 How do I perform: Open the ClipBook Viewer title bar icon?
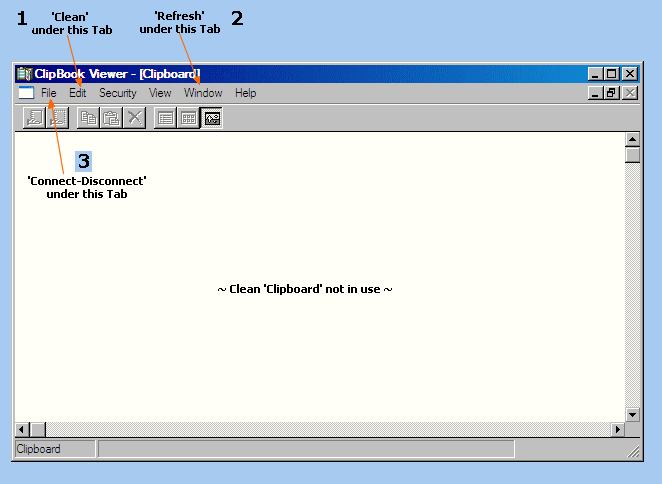(x=24, y=74)
